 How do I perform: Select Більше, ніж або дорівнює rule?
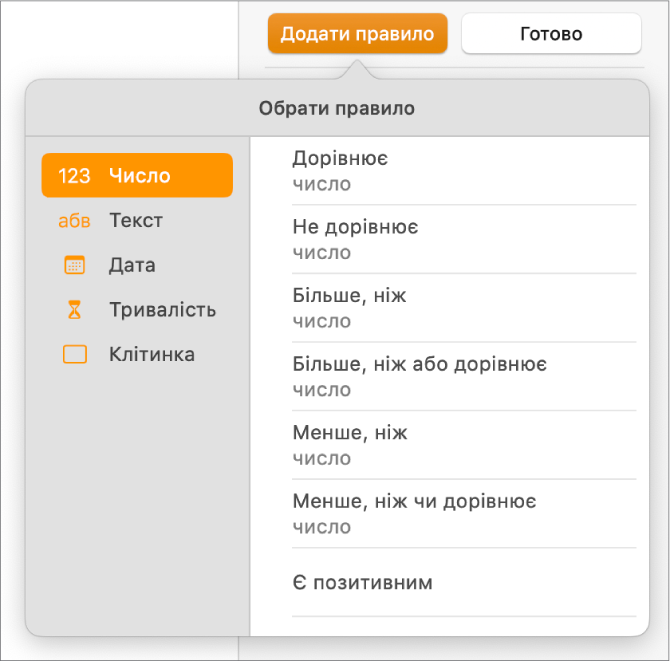click(x=464, y=377)
